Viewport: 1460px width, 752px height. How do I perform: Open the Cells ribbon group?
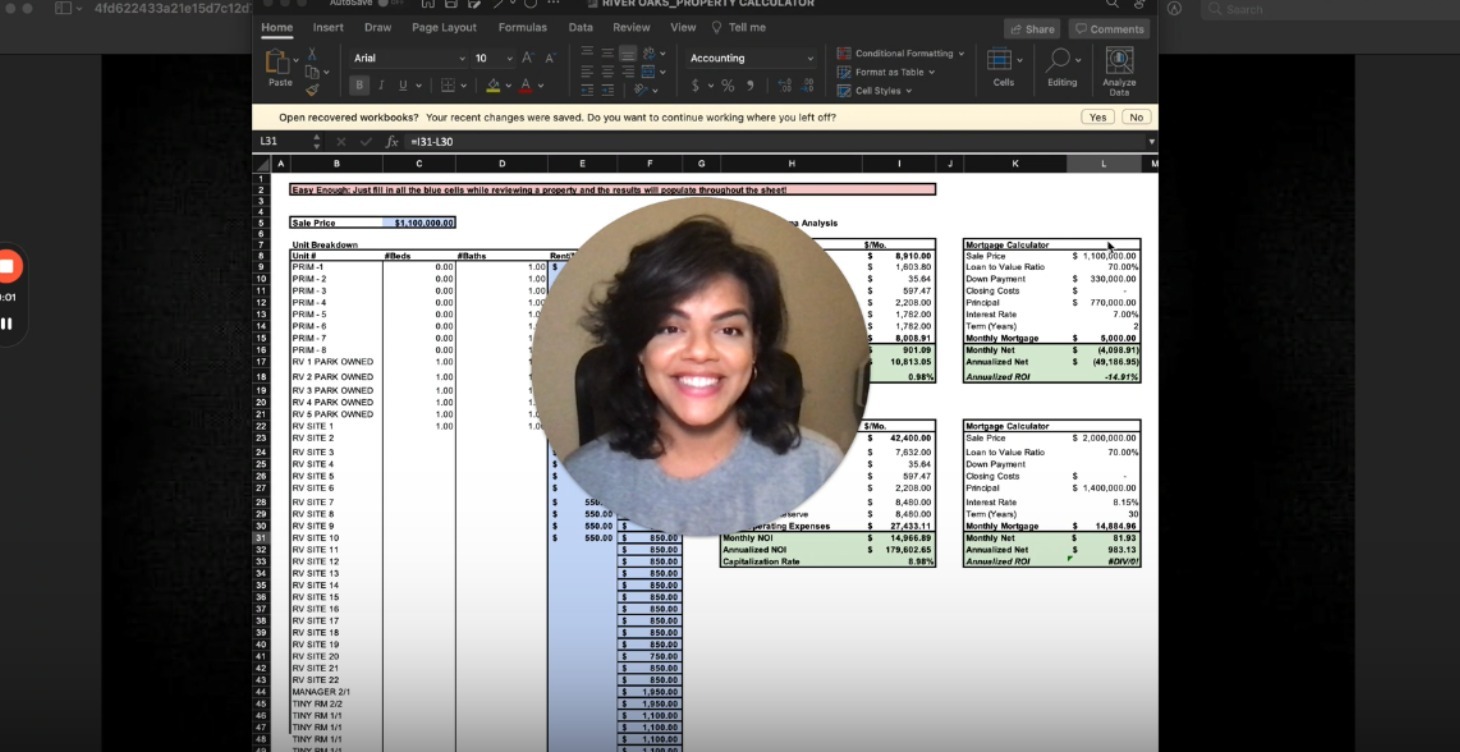[x=1003, y=68]
